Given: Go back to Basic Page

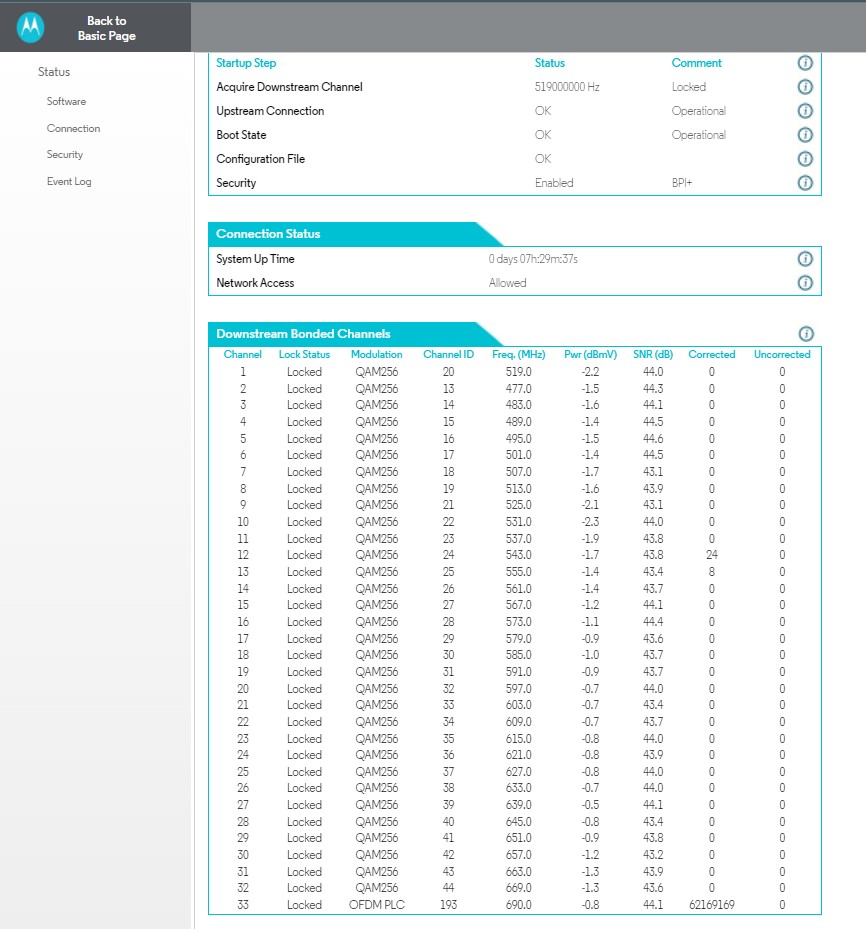Looking at the screenshot, I should coord(106,28).
